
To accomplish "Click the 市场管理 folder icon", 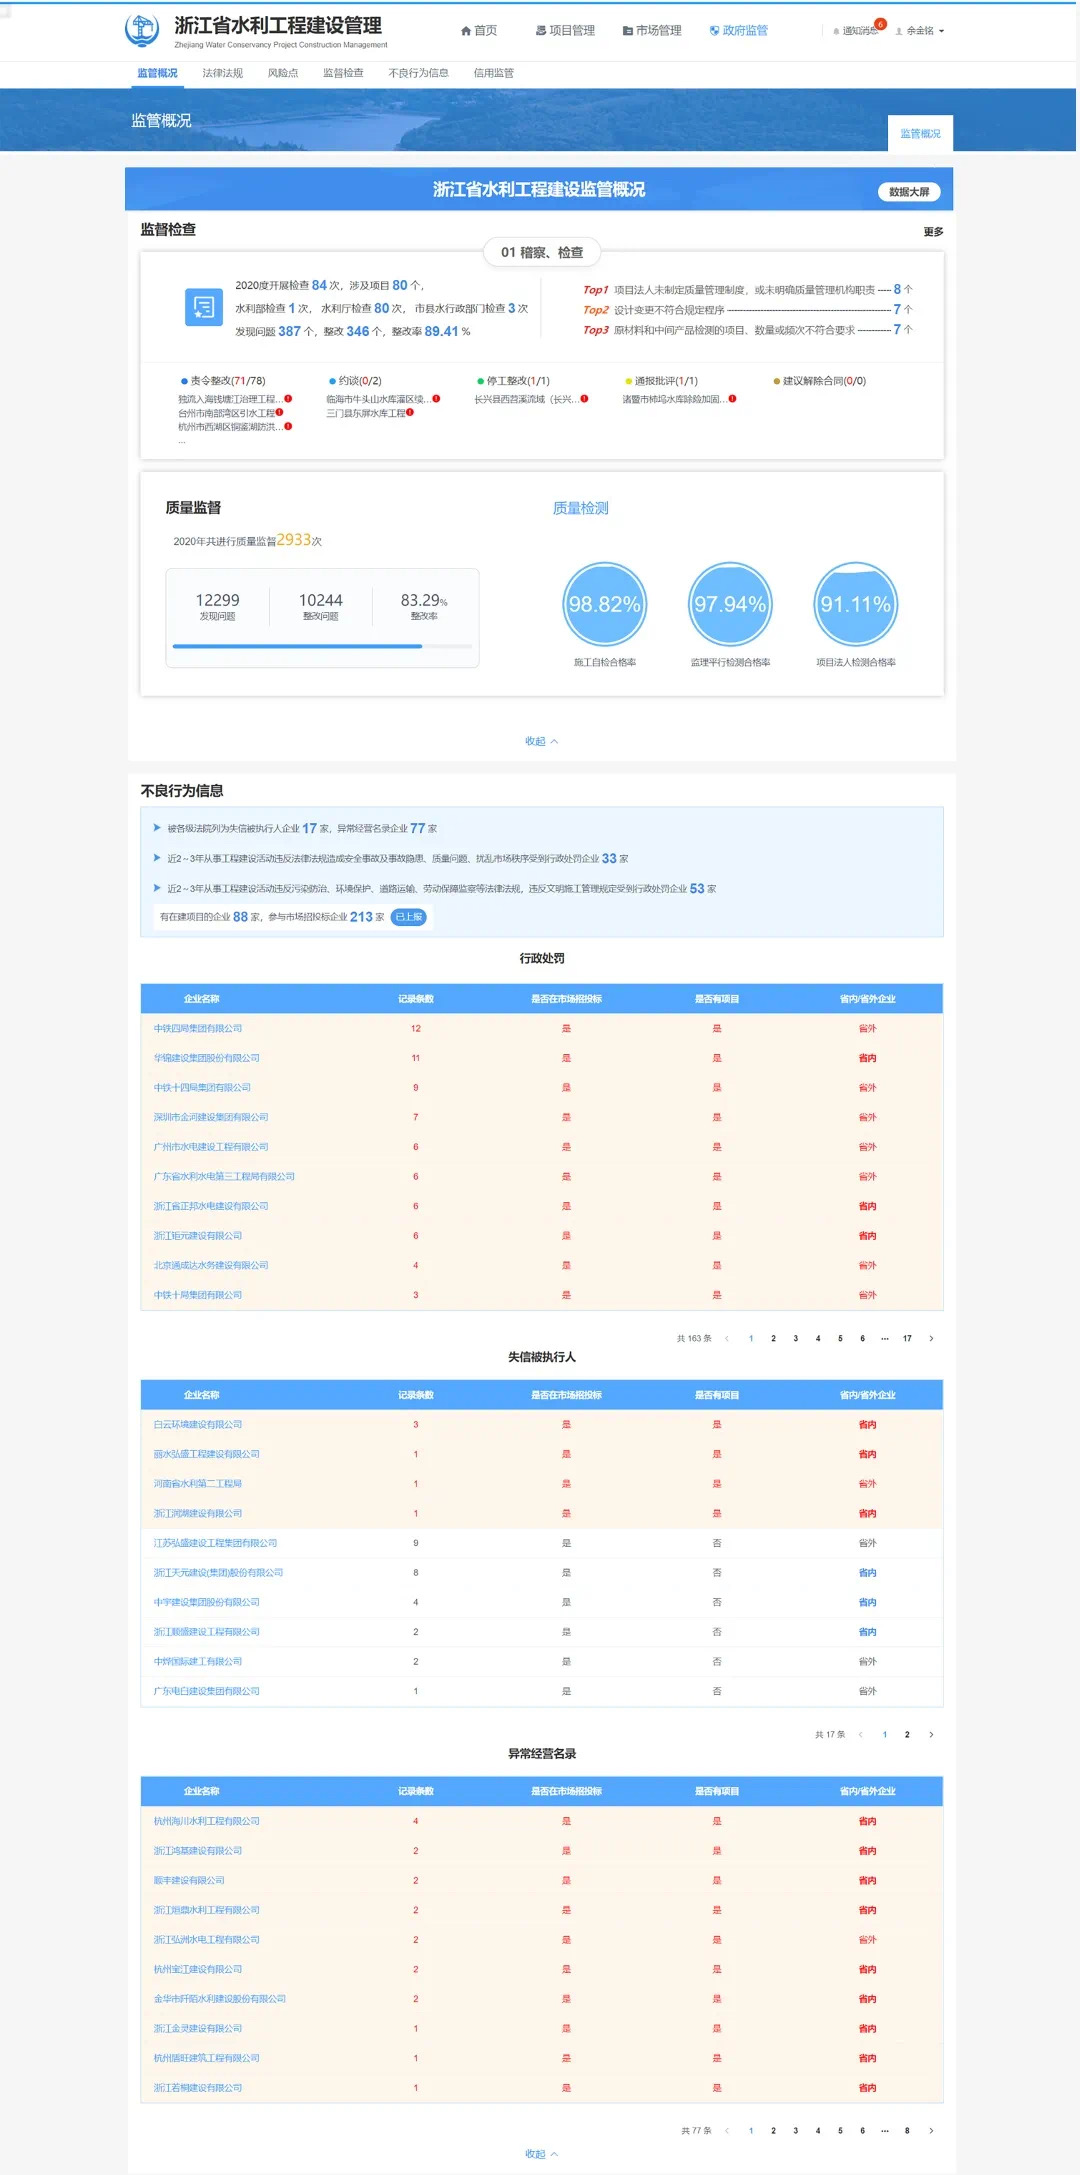I will pos(627,31).
